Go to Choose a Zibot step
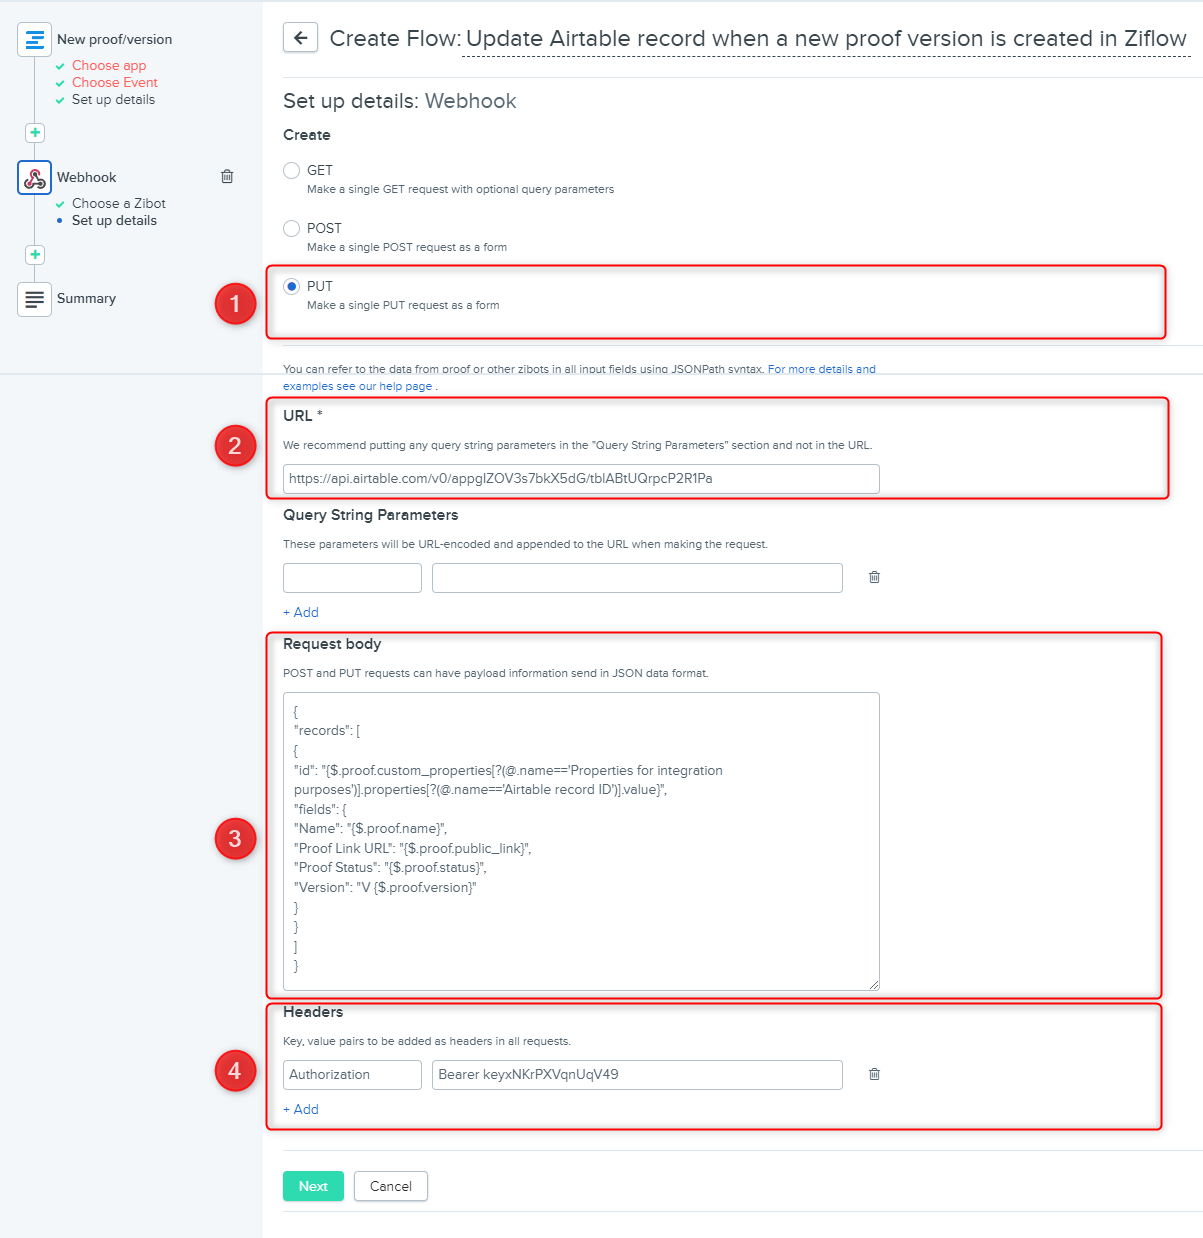This screenshot has height=1238, width=1203. pos(119,203)
